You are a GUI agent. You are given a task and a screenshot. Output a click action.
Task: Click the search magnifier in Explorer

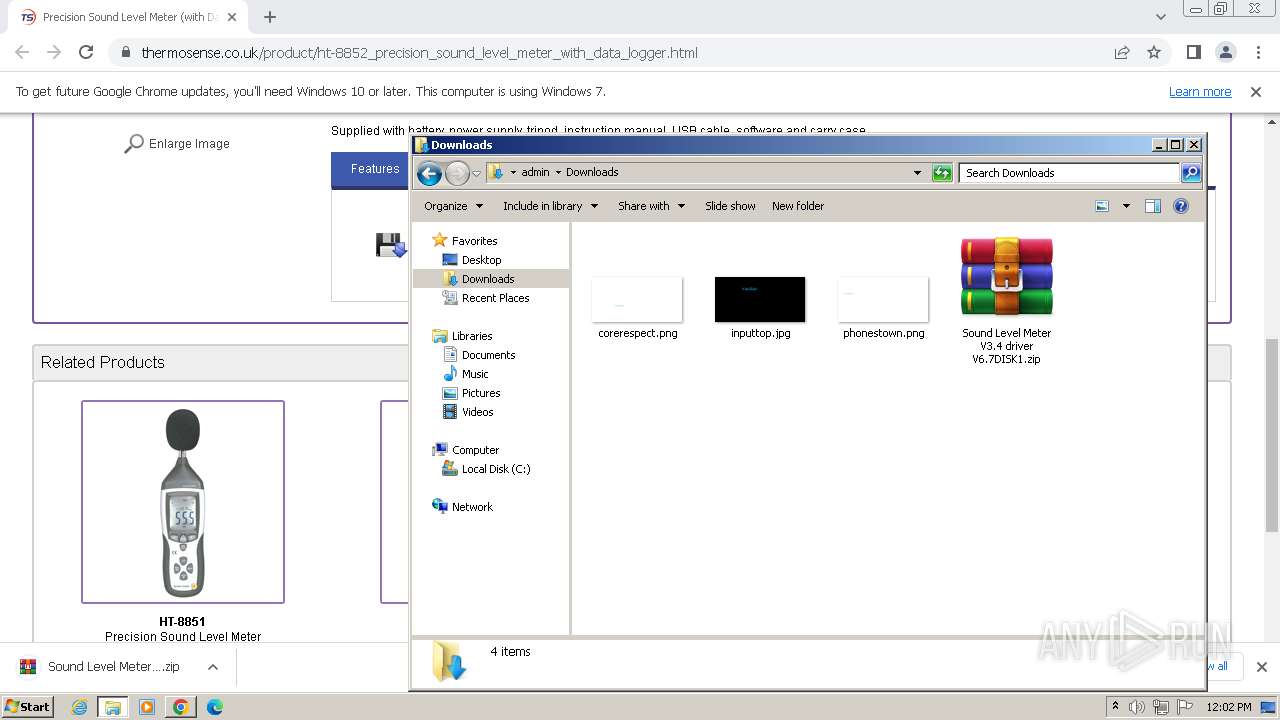pos(1190,173)
